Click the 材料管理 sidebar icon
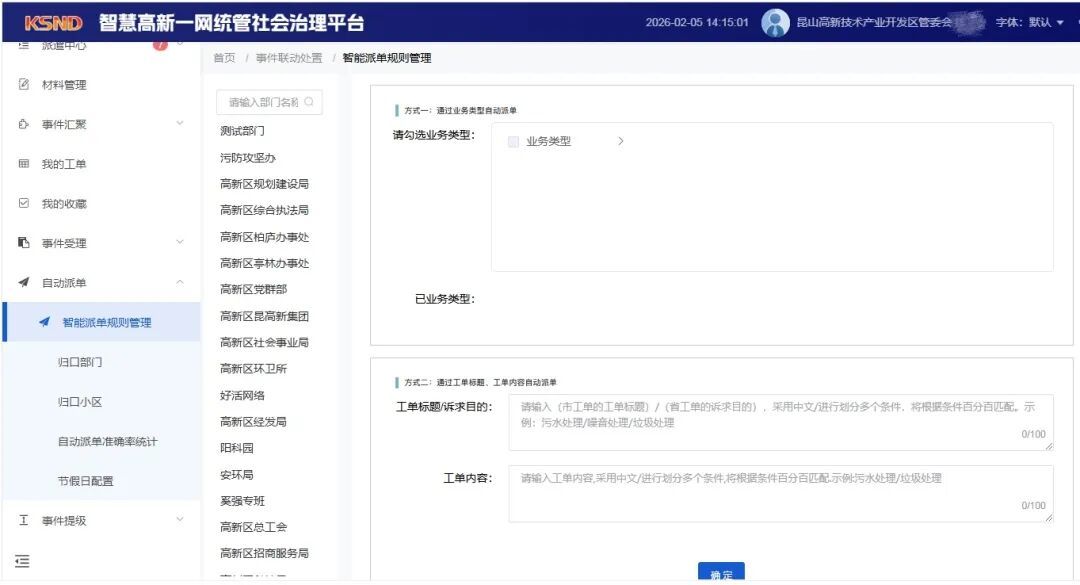 (24, 85)
